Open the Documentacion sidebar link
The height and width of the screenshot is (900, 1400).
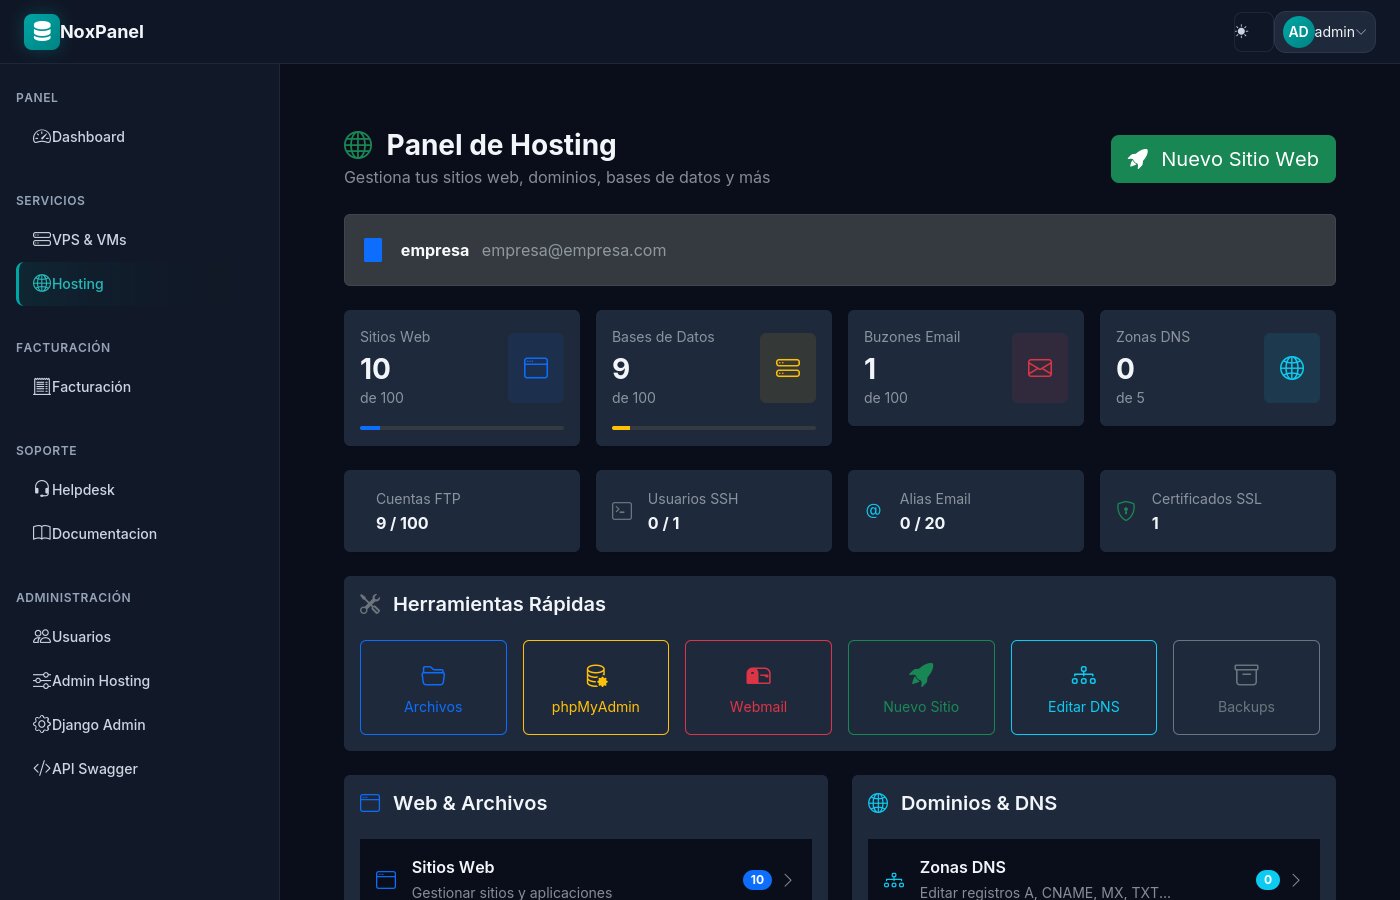(x=103, y=534)
